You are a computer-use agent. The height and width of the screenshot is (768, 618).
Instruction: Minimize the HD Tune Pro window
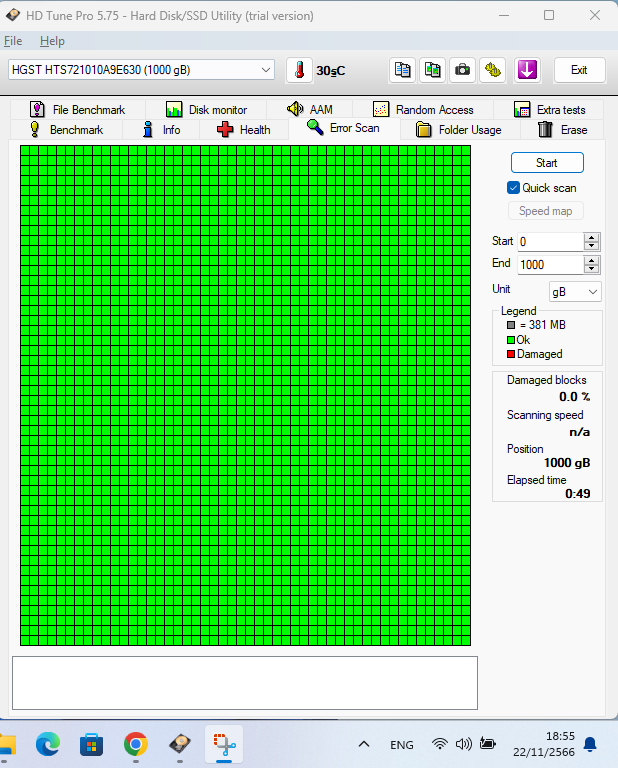[504, 15]
